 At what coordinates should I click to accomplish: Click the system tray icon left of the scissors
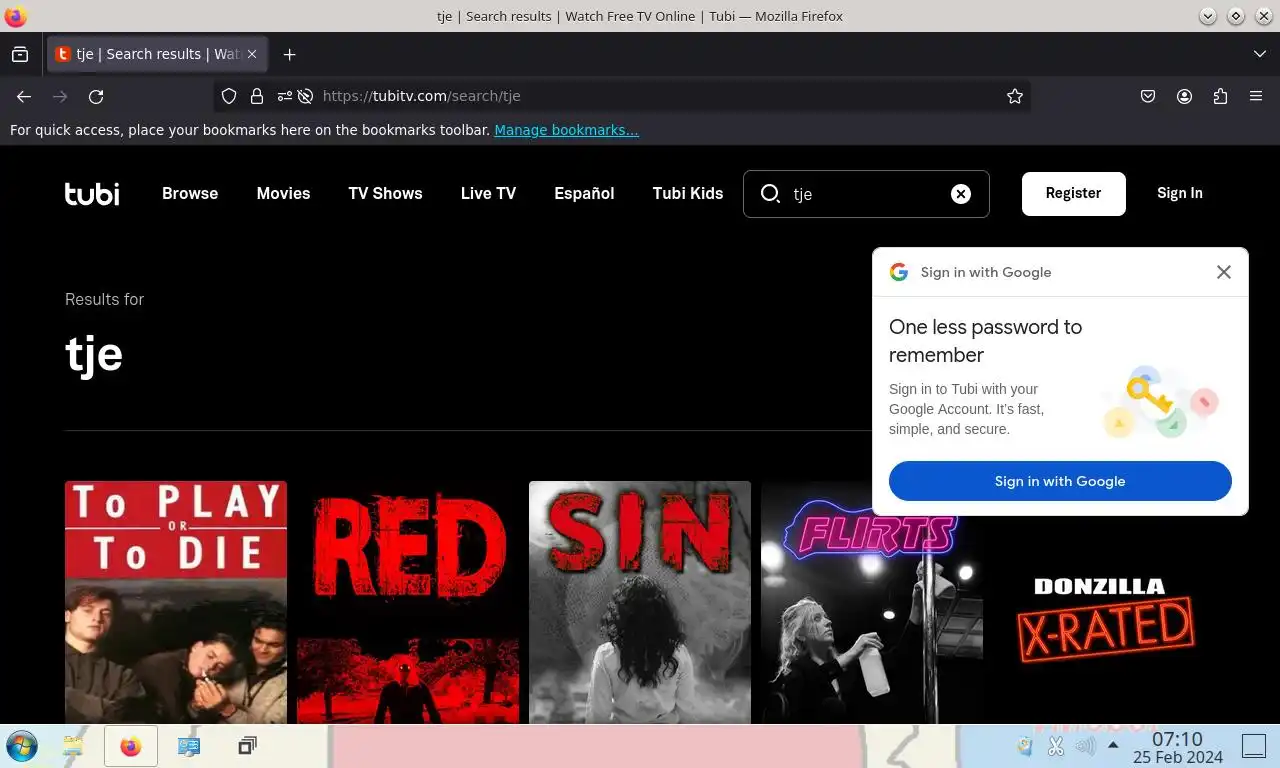point(1026,746)
